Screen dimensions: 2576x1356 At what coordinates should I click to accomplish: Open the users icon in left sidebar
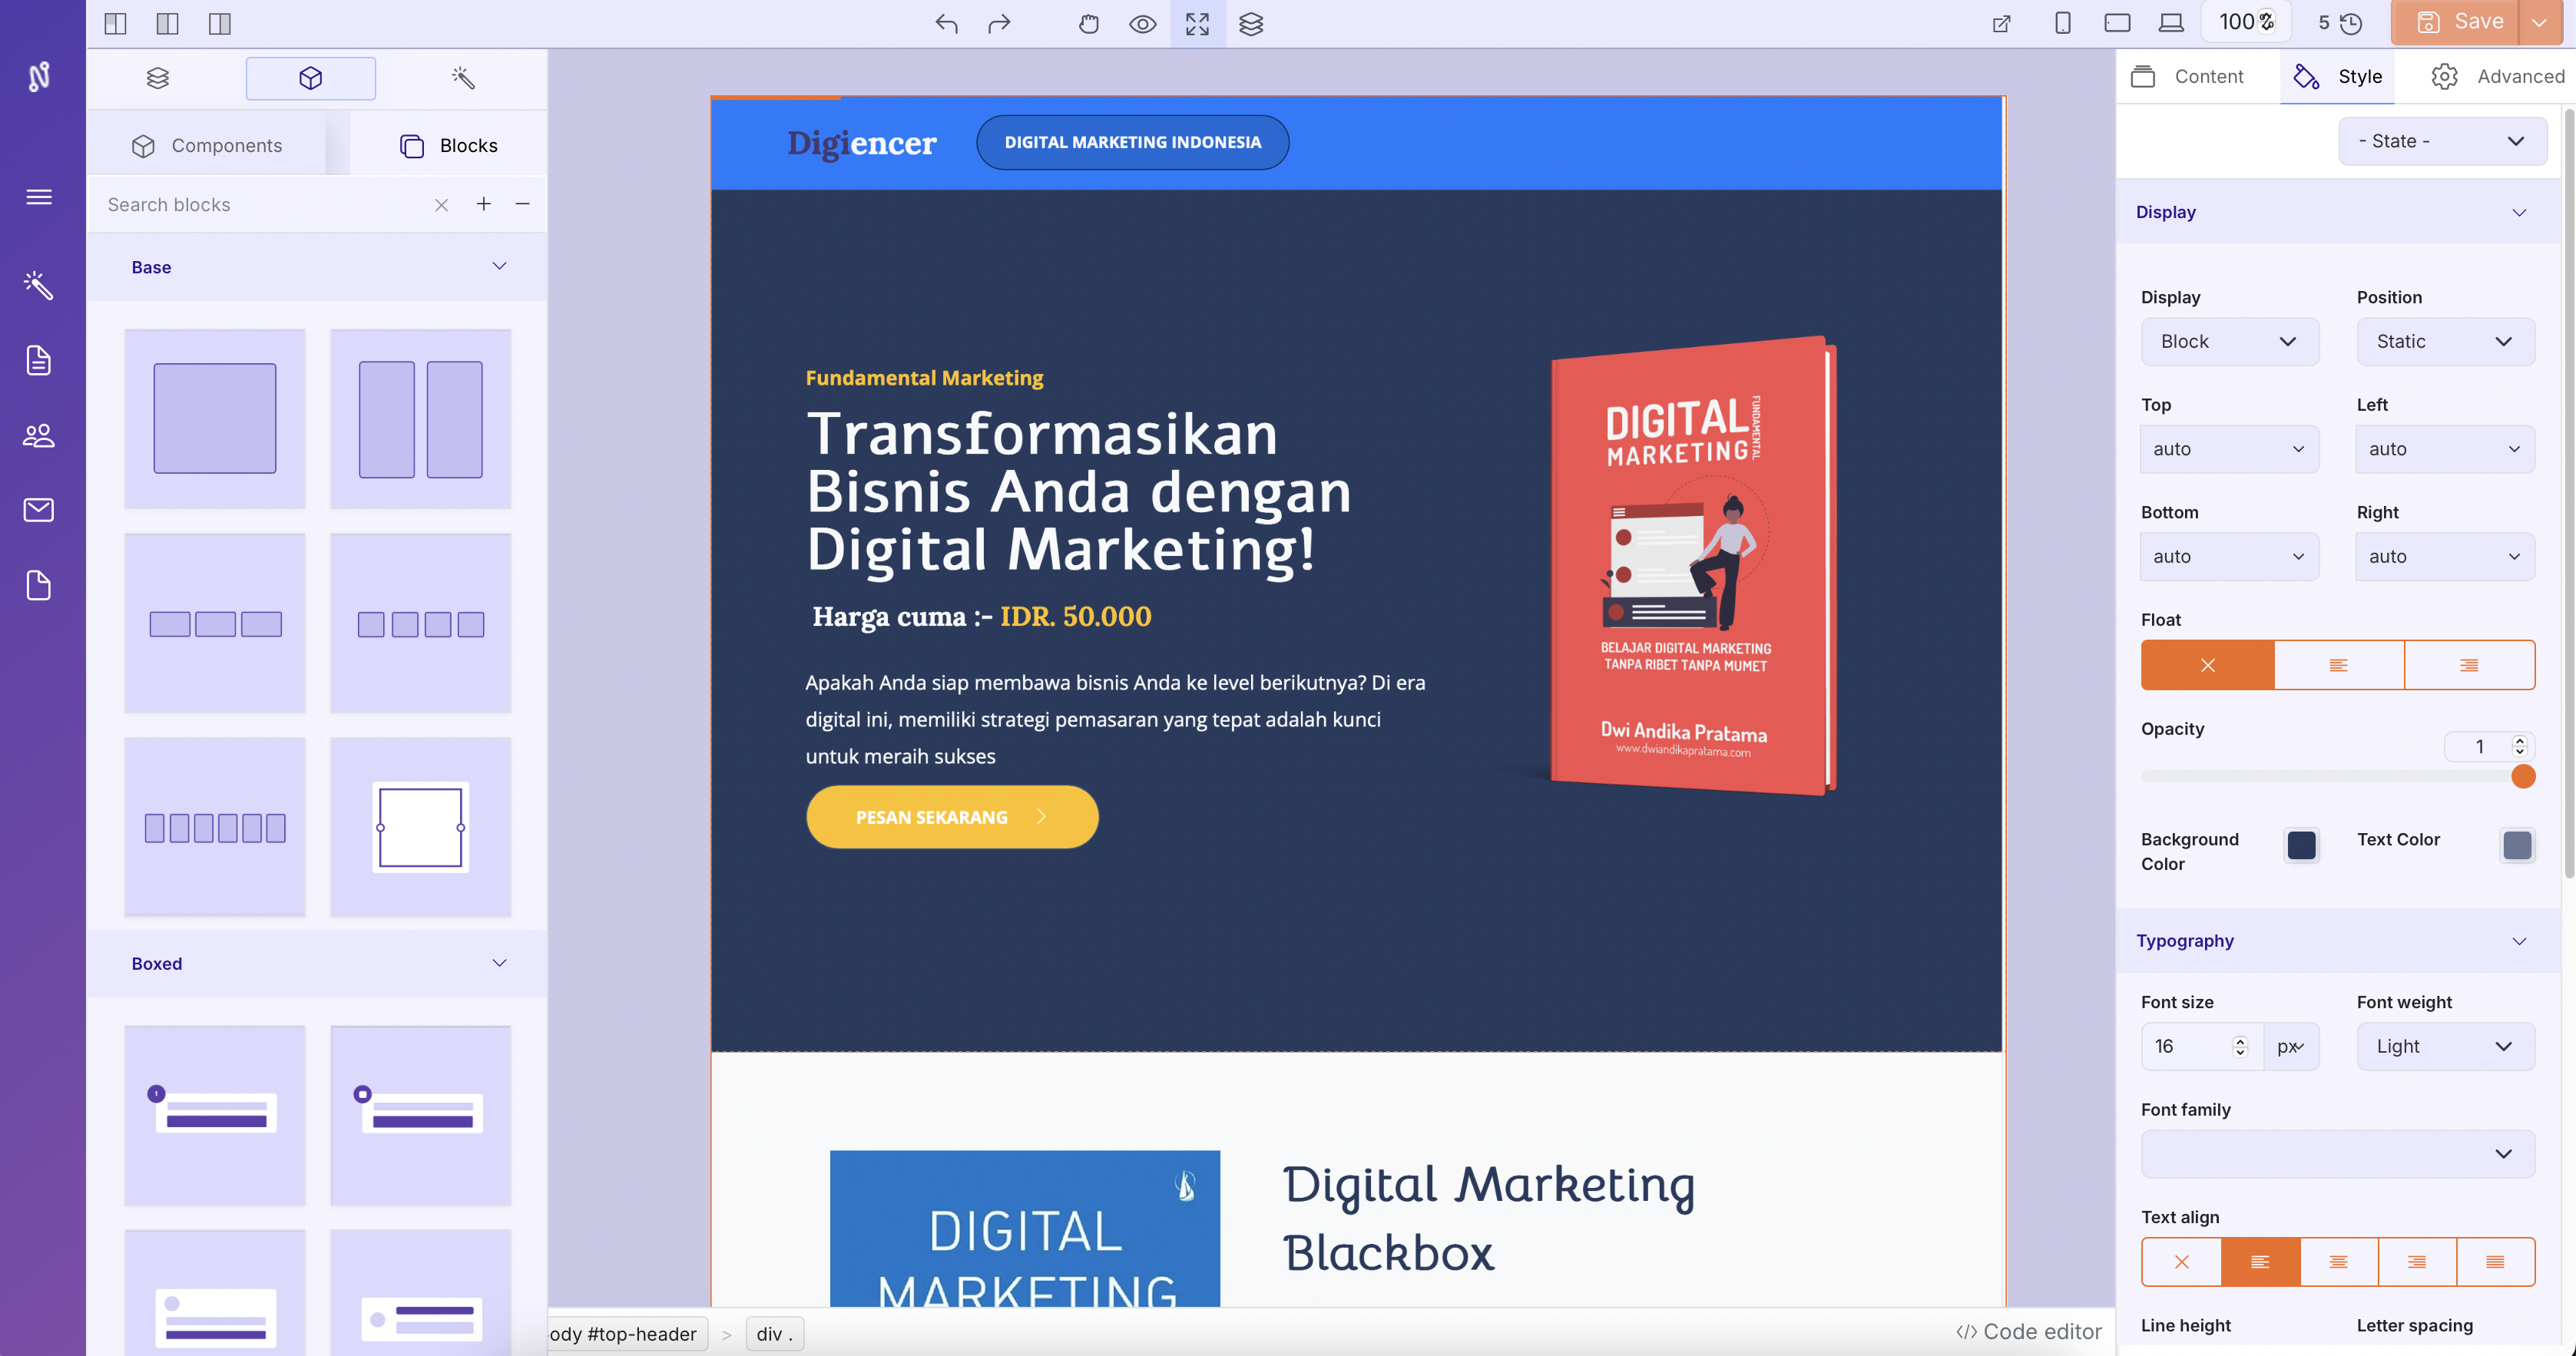pyautogui.click(x=39, y=436)
